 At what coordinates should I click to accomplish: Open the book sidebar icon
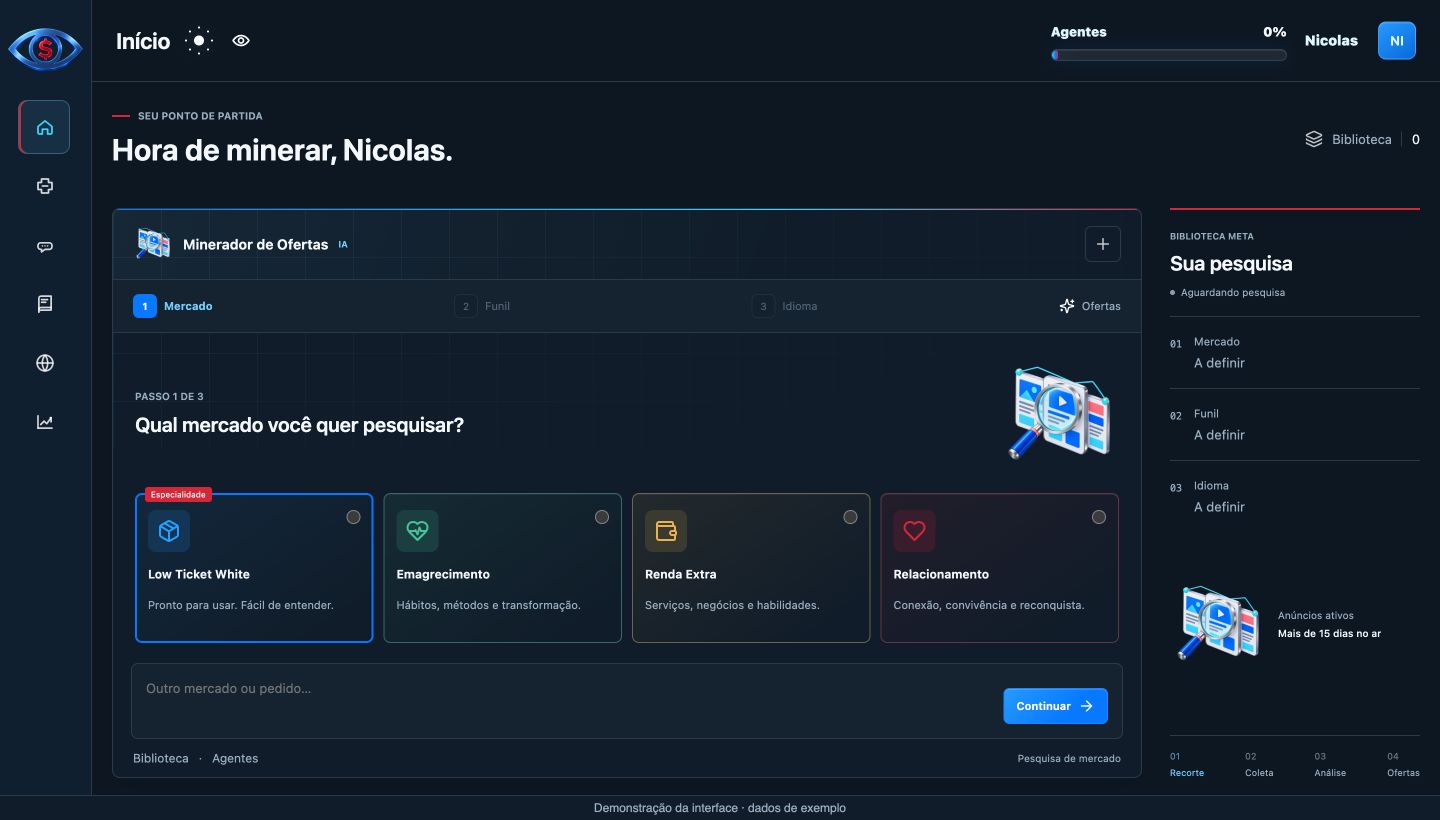pos(45,304)
